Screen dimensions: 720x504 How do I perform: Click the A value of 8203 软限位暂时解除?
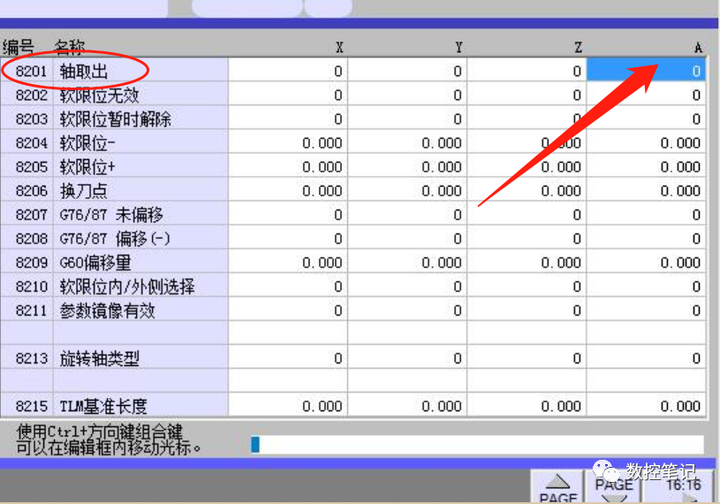(646, 119)
